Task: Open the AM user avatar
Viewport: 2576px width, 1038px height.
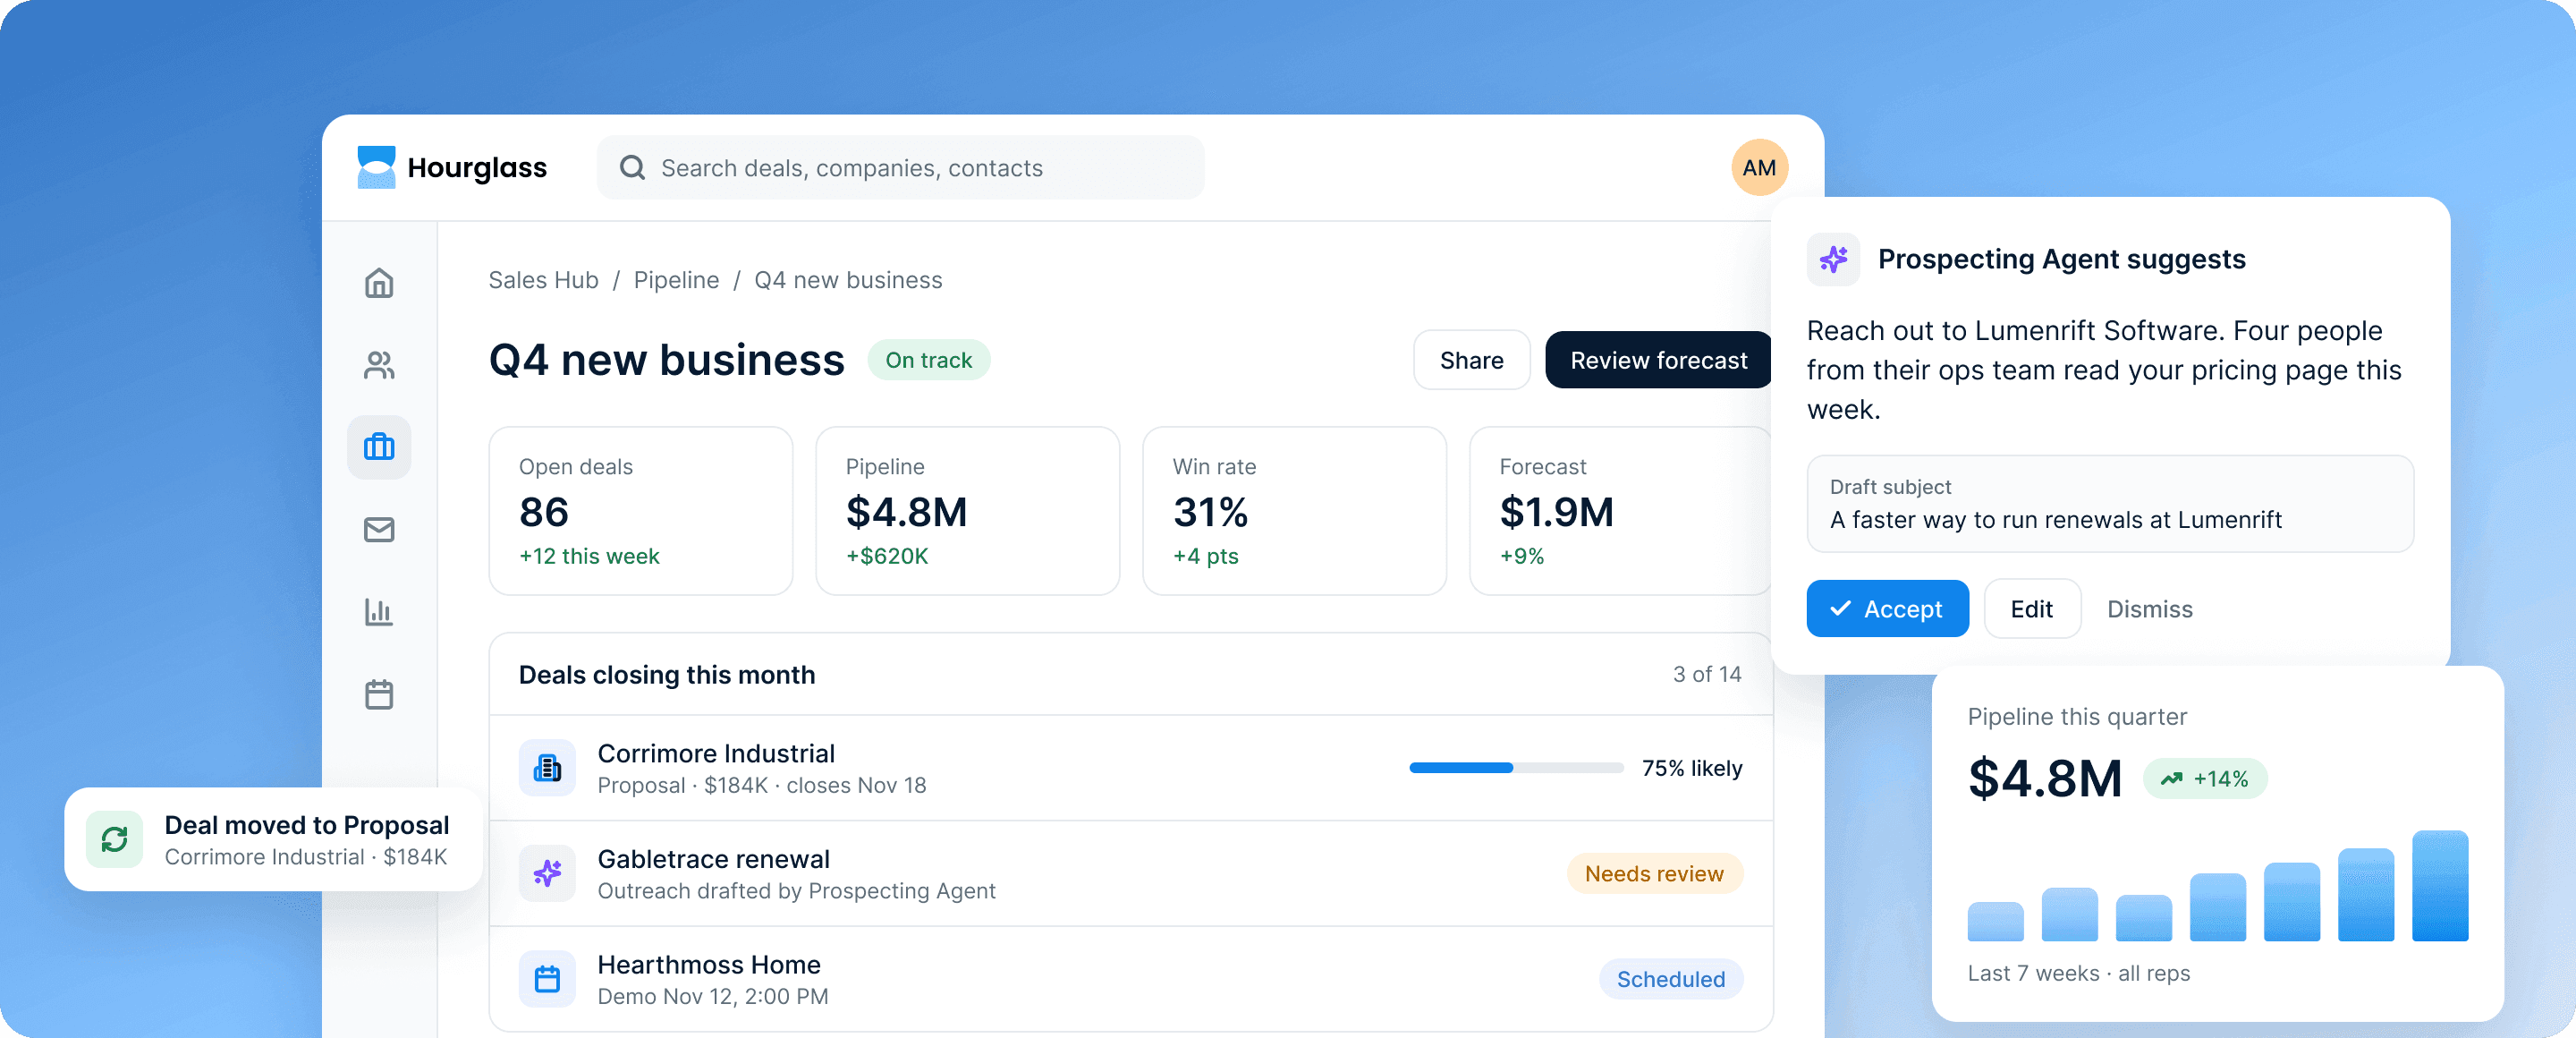Action: tap(1759, 167)
